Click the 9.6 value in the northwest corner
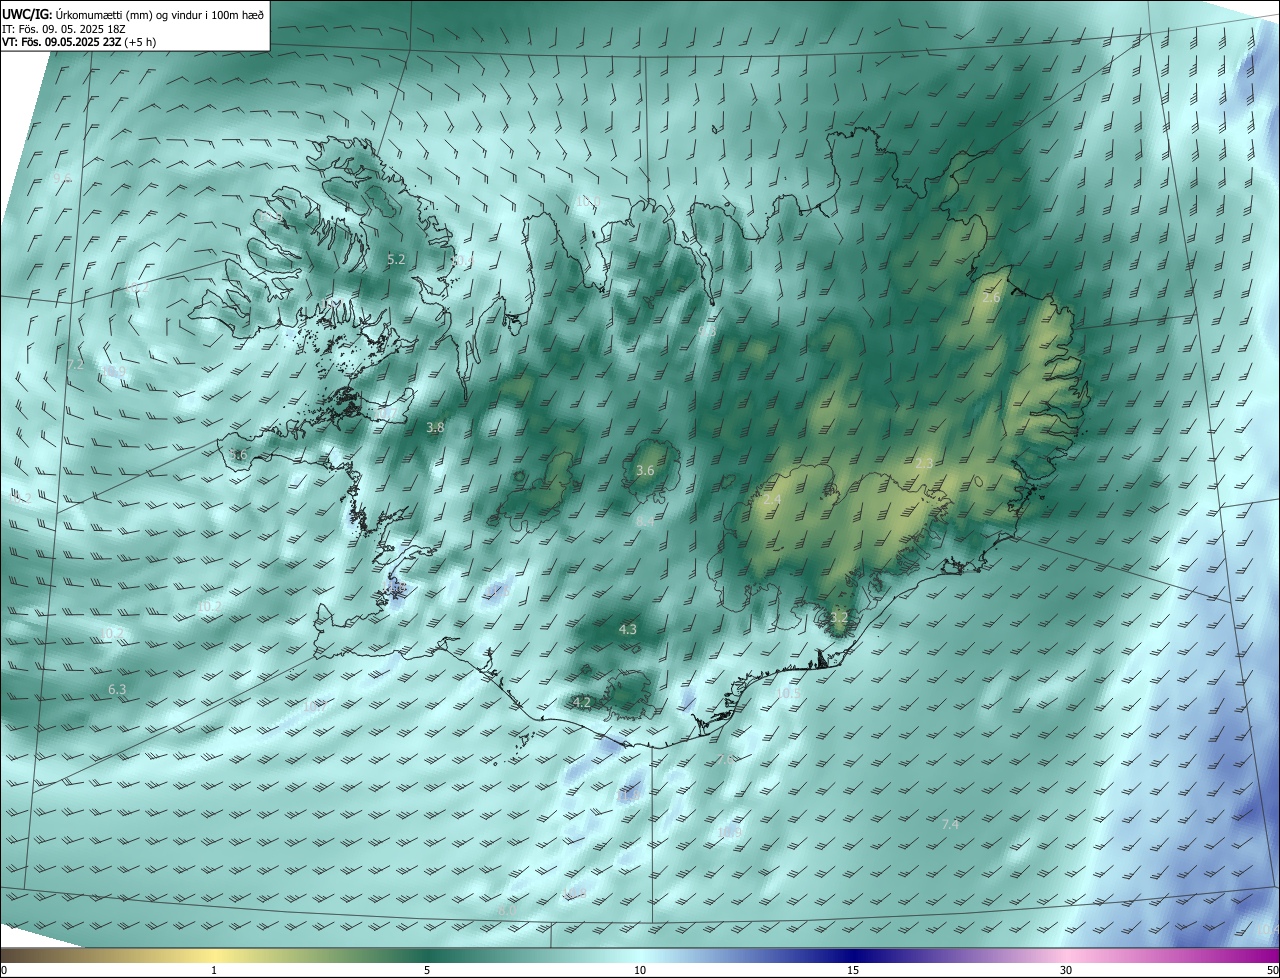 [62, 177]
